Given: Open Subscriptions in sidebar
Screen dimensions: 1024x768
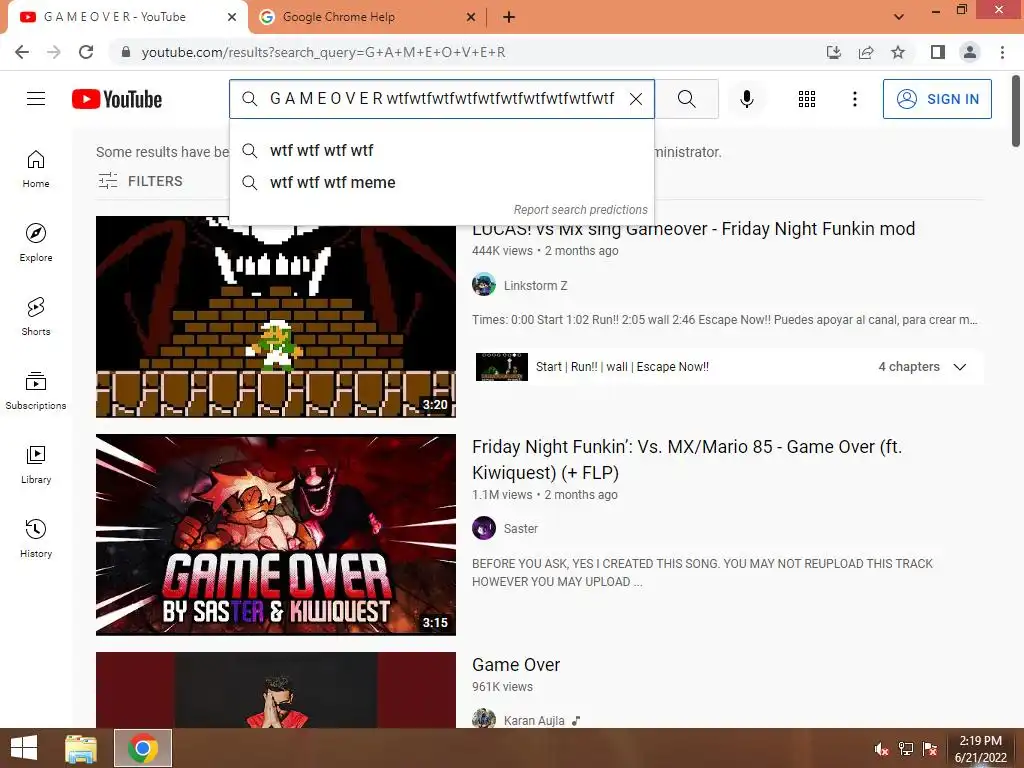Looking at the screenshot, I should 36,391.
